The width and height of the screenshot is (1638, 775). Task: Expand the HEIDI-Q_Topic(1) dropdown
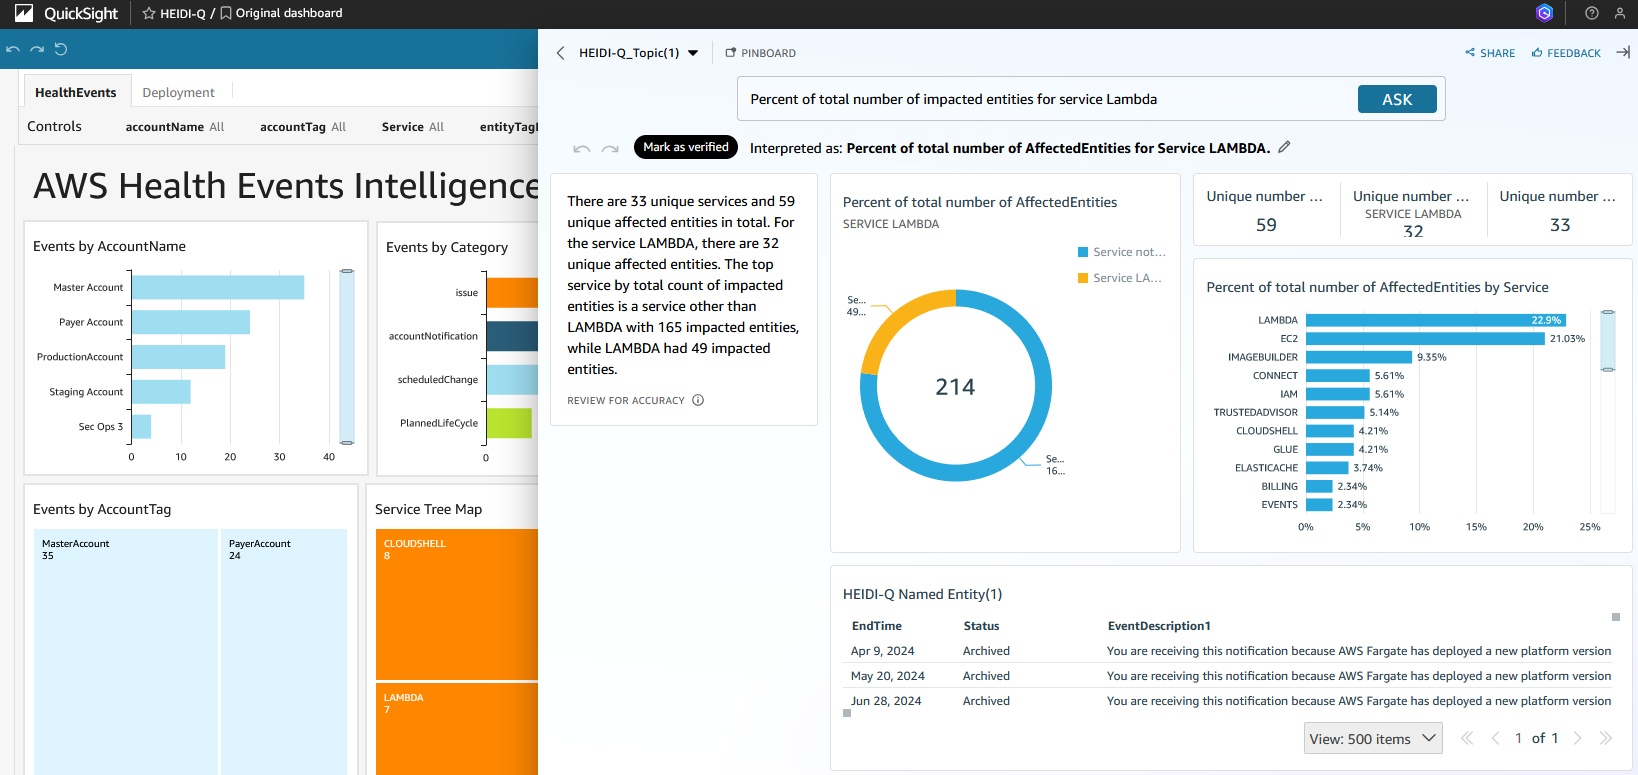pyautogui.click(x=693, y=53)
